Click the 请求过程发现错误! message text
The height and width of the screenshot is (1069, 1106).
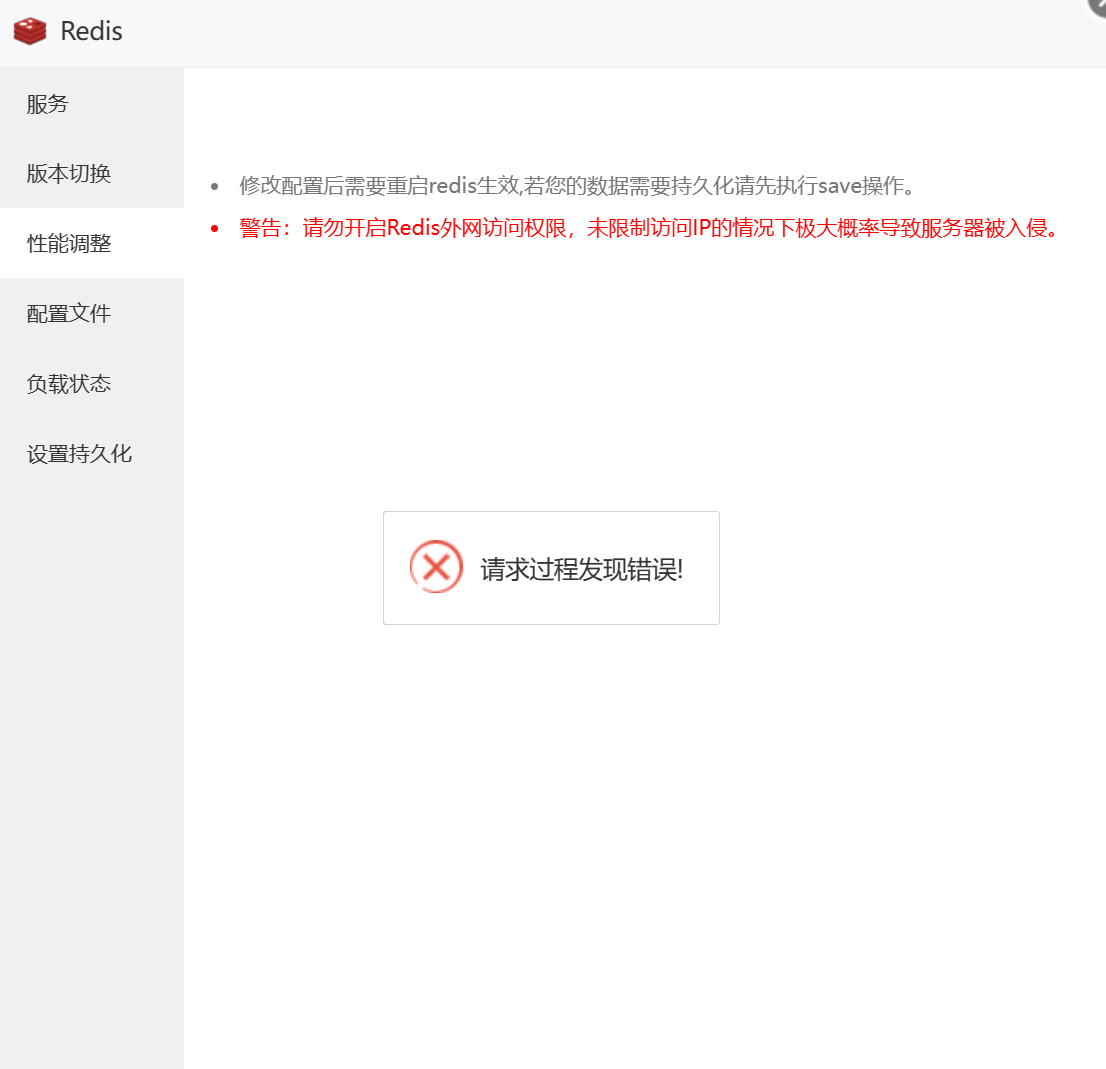pos(582,569)
